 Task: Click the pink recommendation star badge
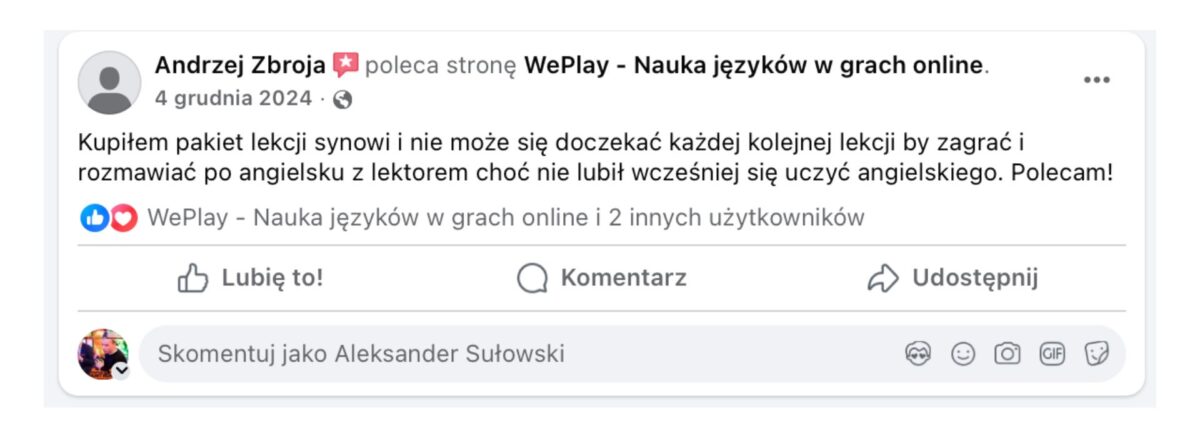click(345, 66)
